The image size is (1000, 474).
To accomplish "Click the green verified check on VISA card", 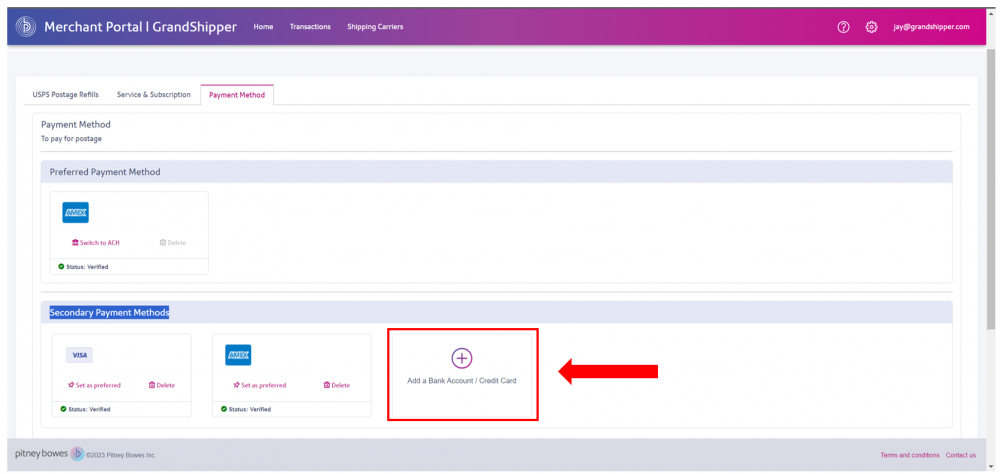I will point(64,409).
